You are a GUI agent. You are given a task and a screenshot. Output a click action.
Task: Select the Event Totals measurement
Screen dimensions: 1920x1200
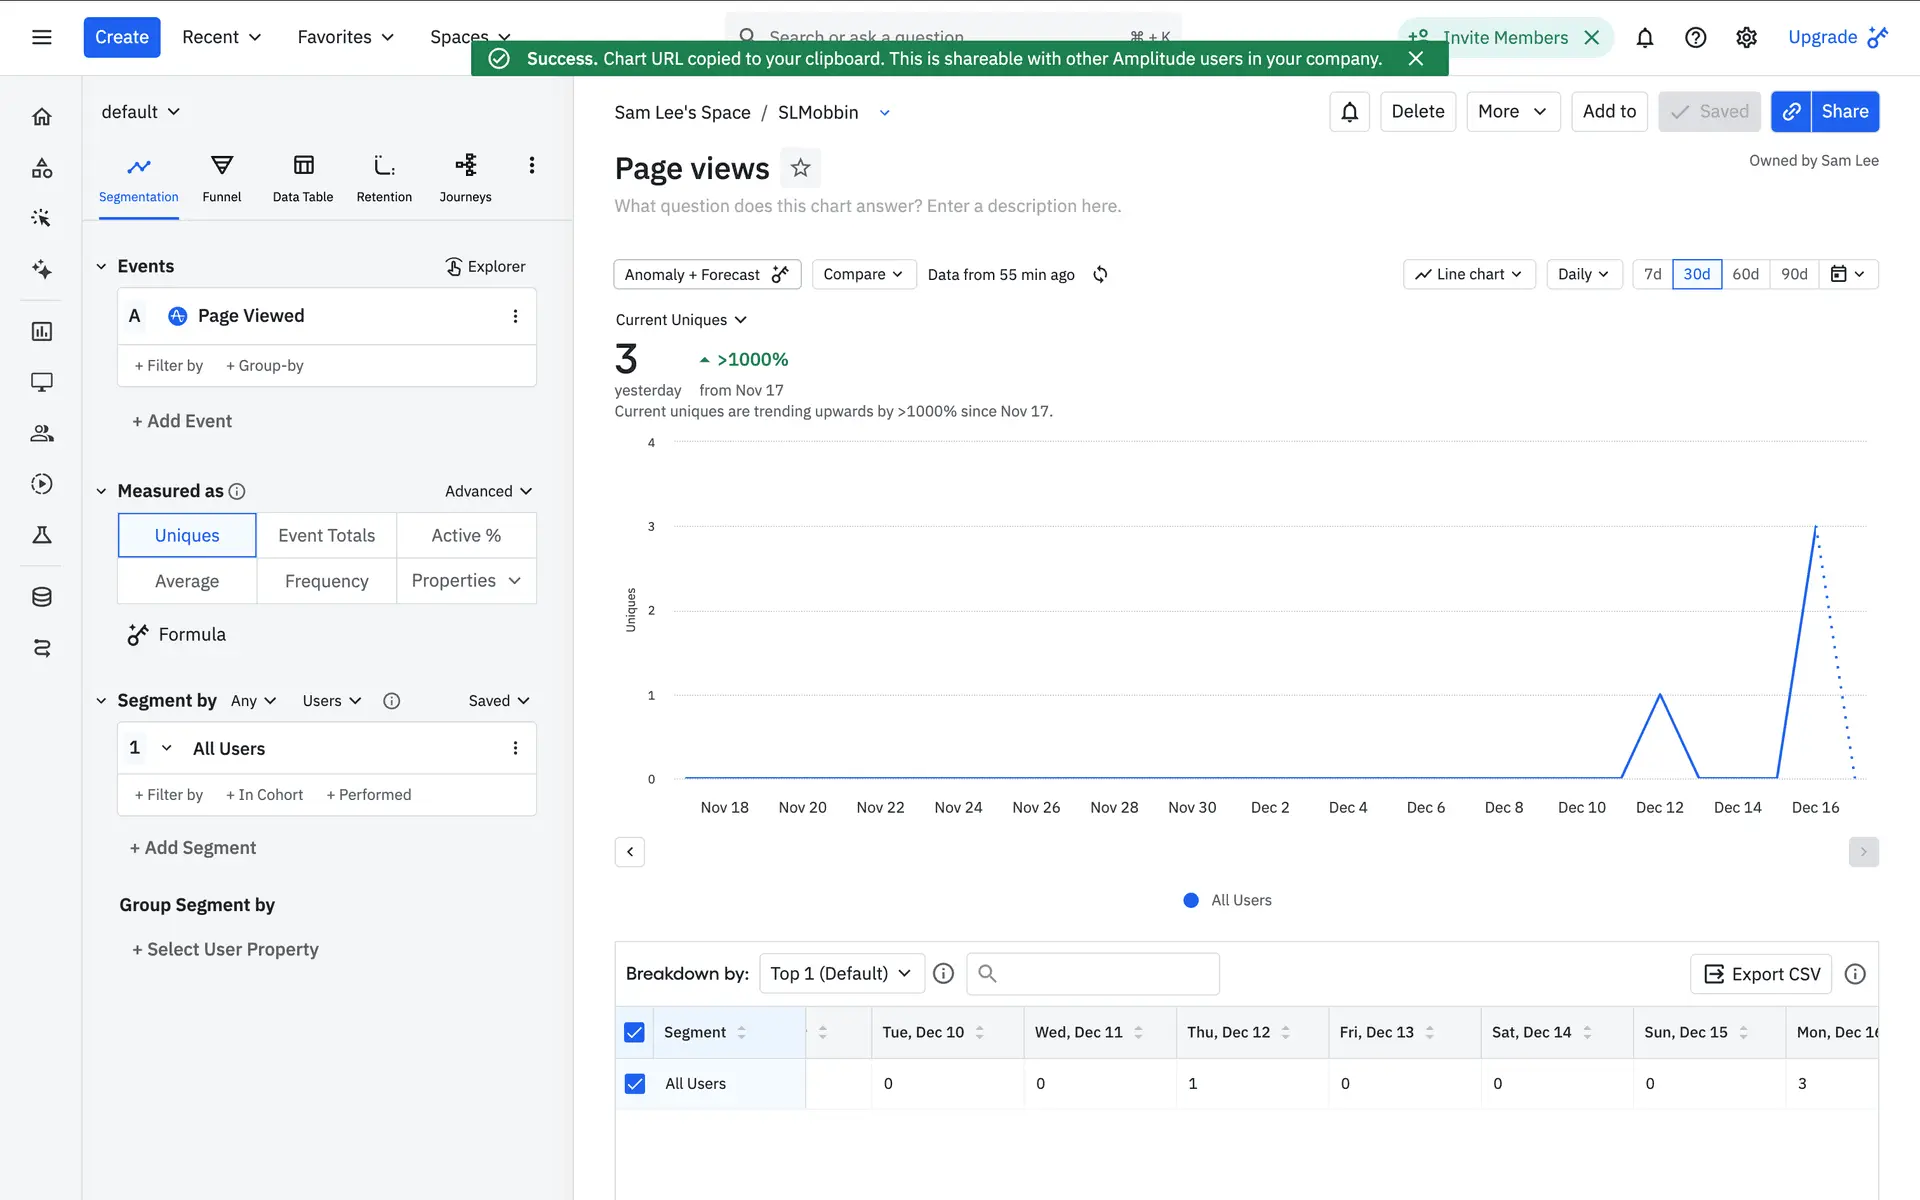pos(326,535)
